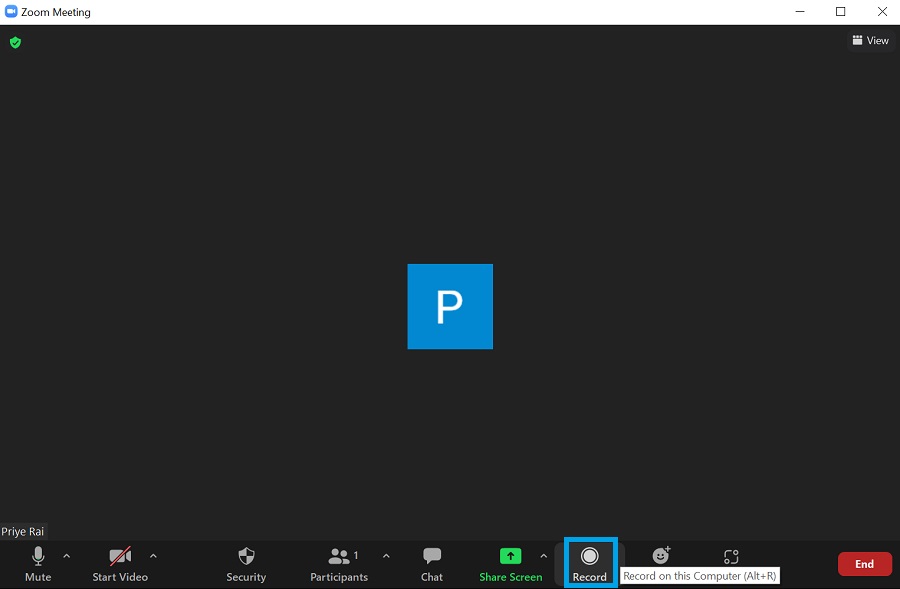The image size is (900, 589).
Task: End the meeting
Action: (864, 563)
